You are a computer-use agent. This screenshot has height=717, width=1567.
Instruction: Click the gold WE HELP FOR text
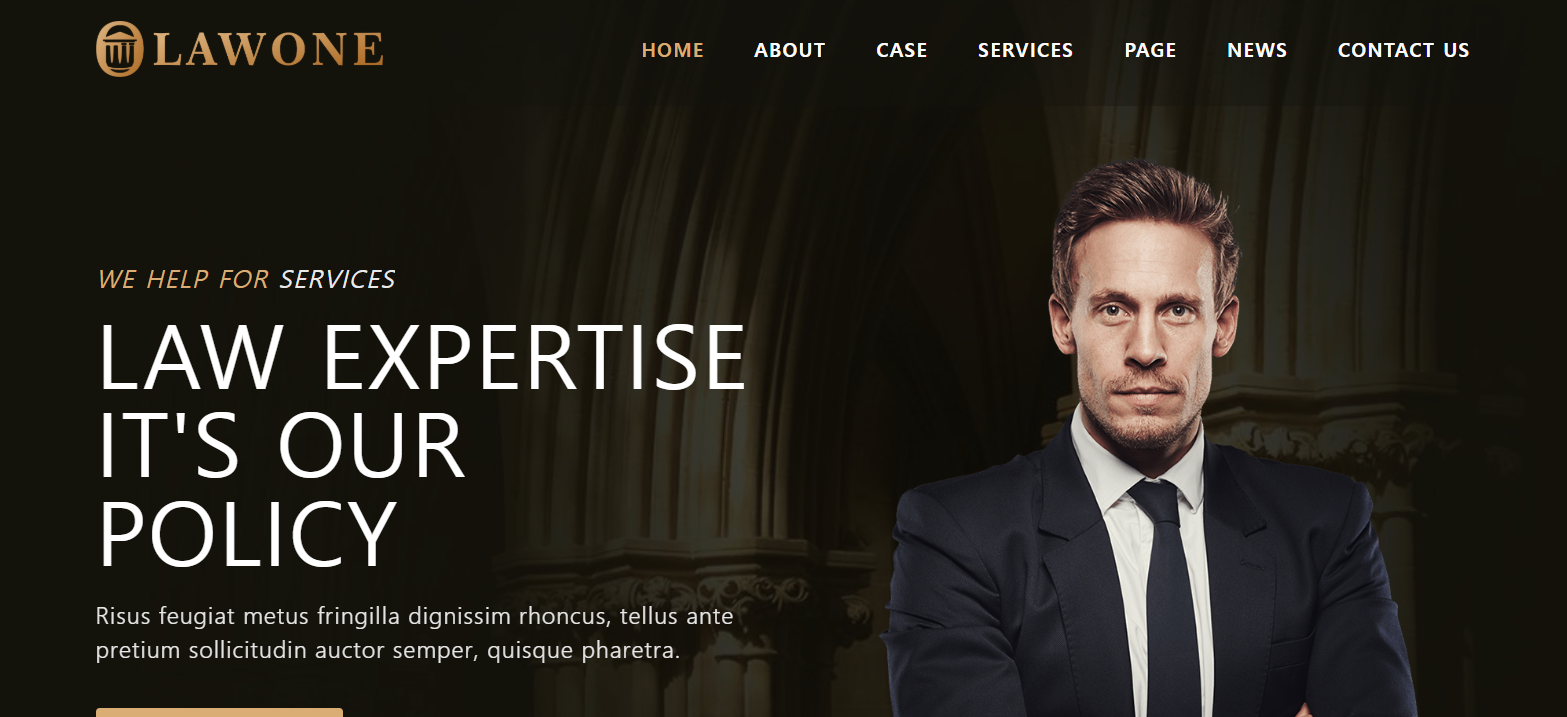pos(183,279)
